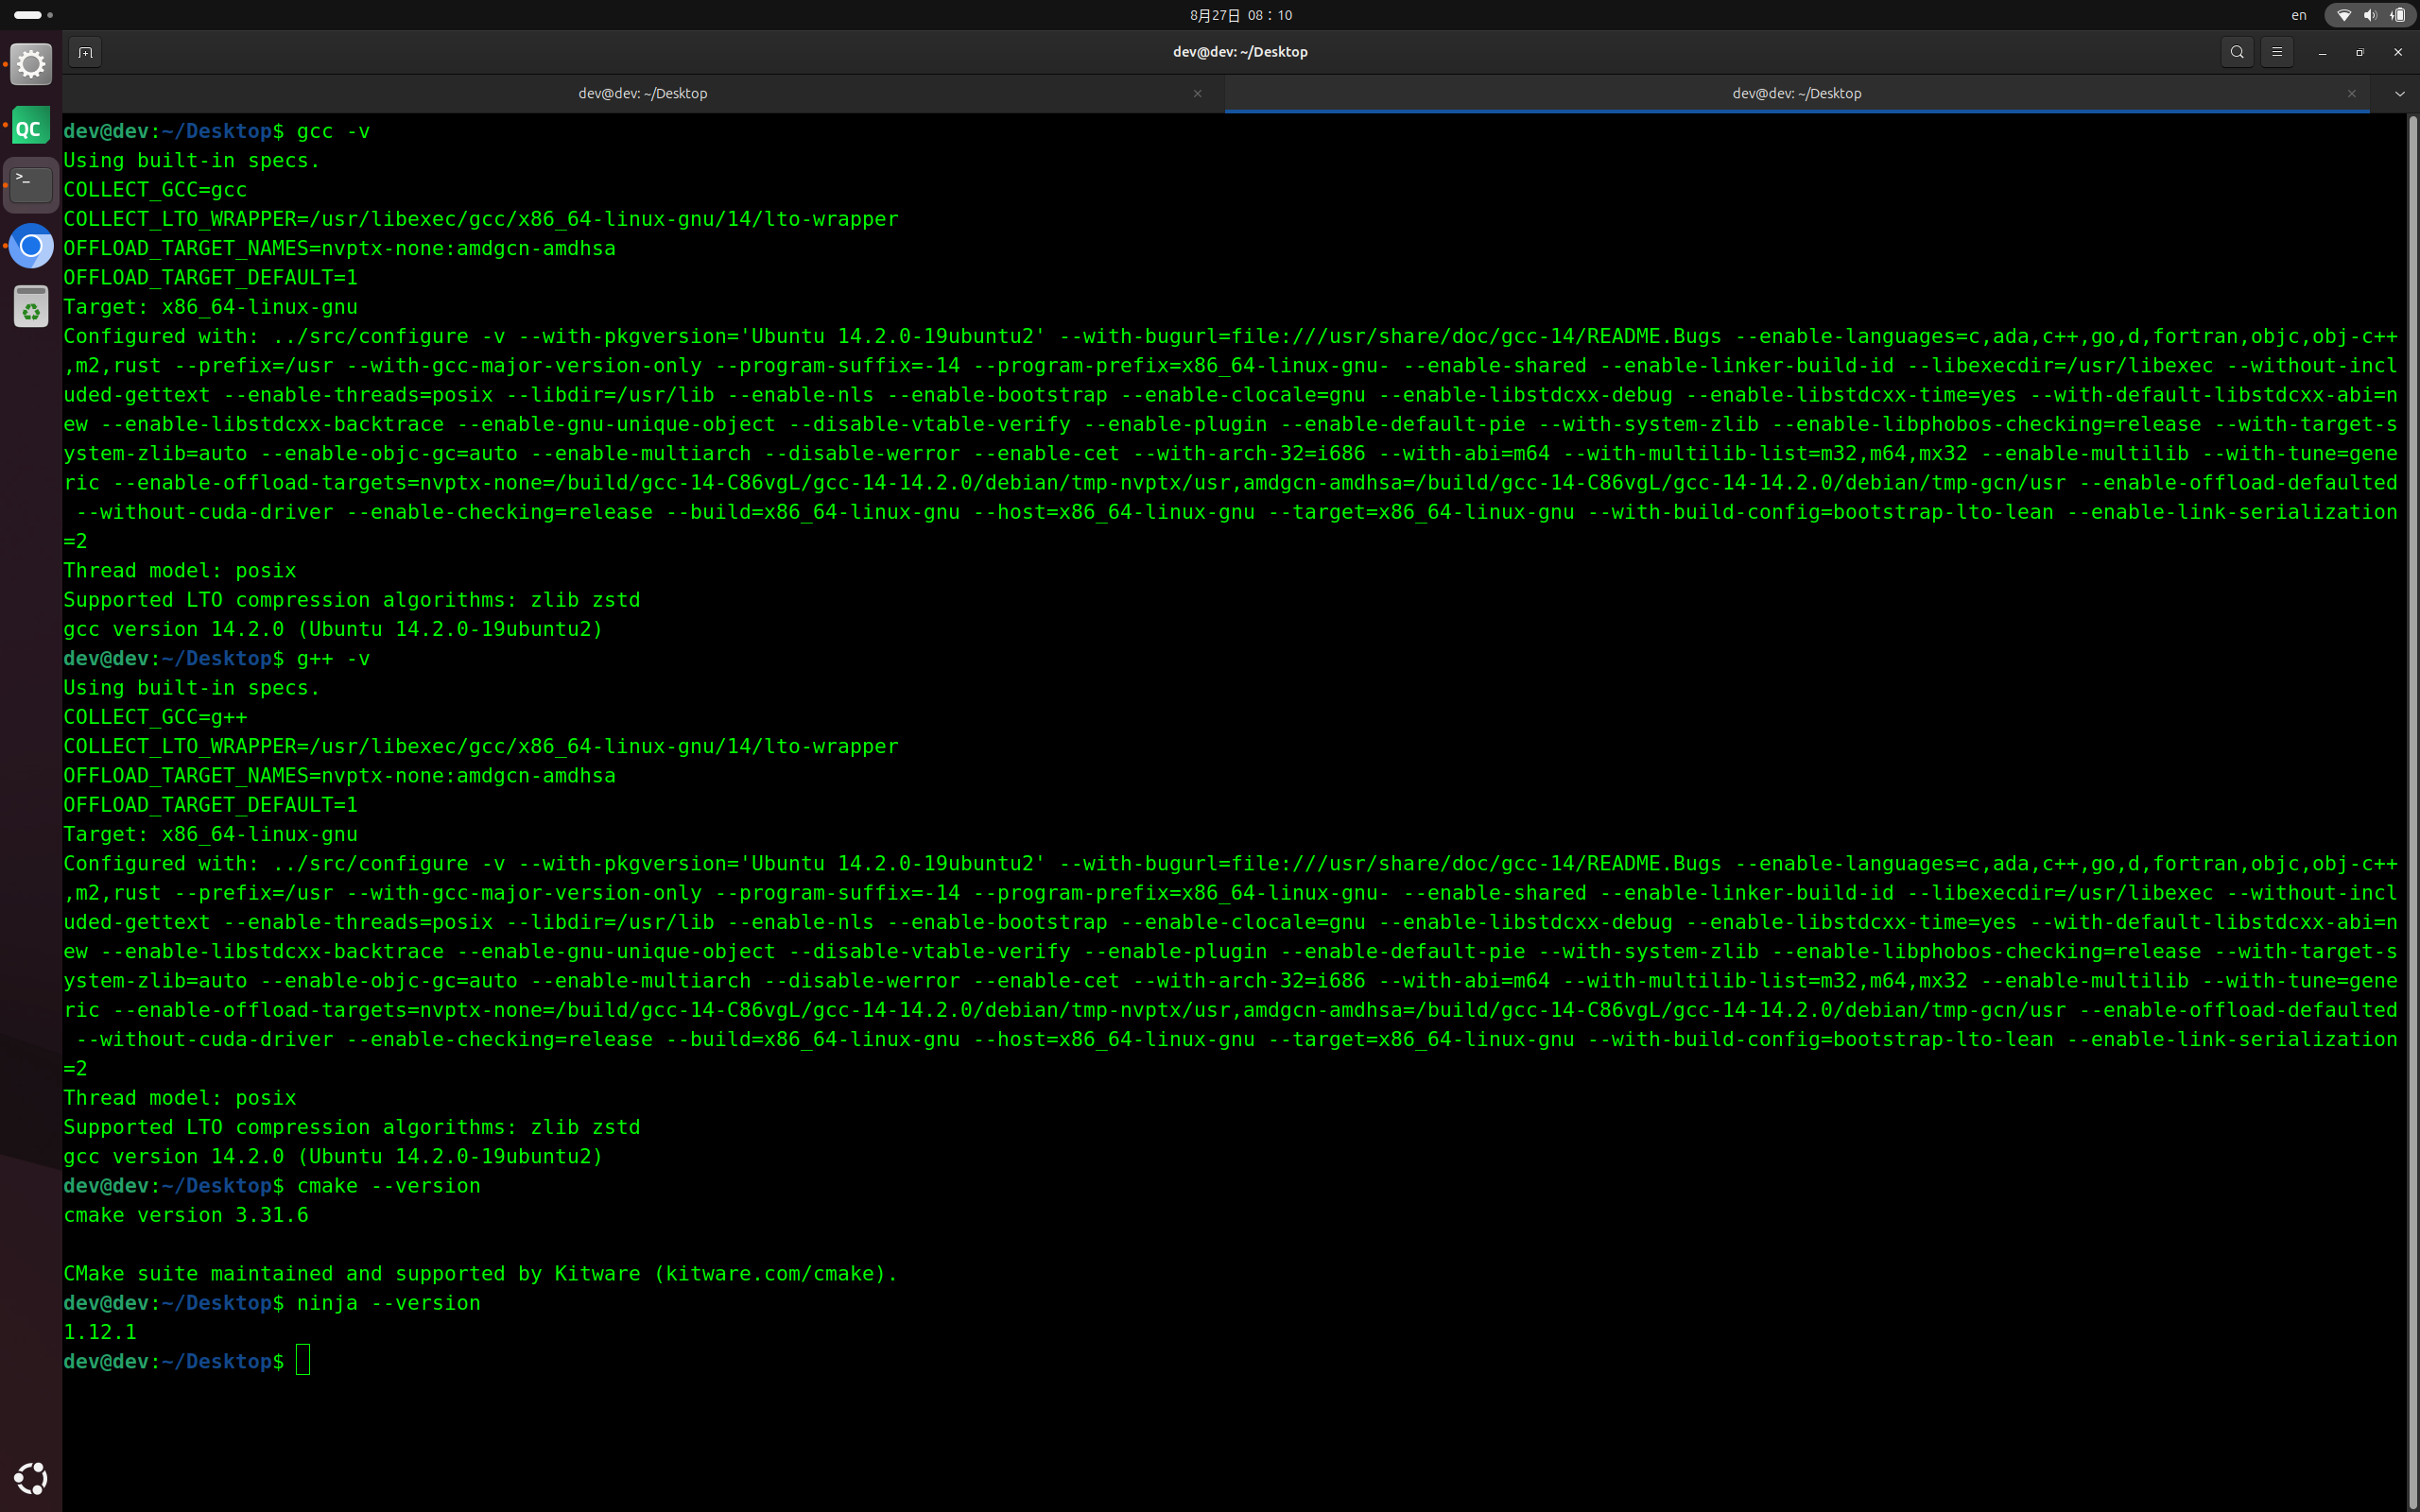Switch the input source labeled en
The height and width of the screenshot is (1512, 2420).
pos(2299,15)
